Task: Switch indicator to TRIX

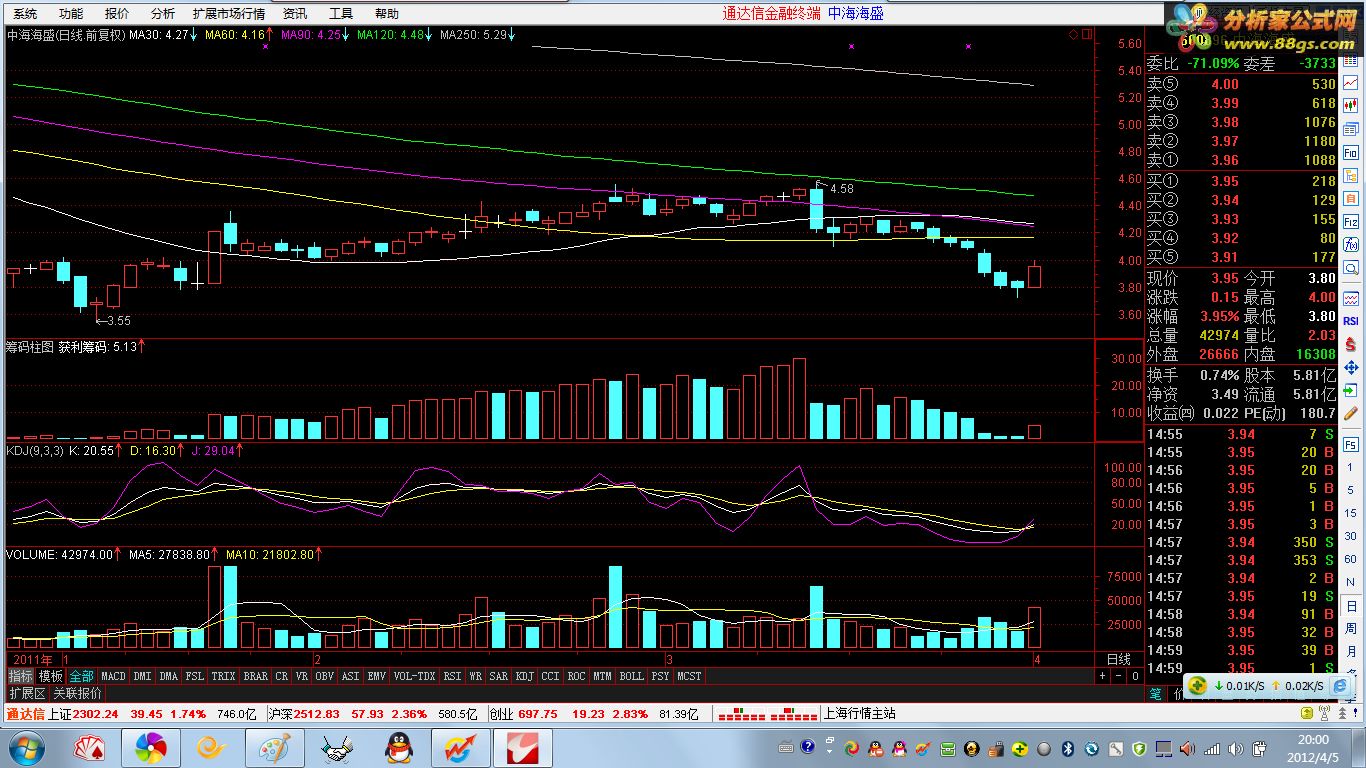Action: (223, 676)
